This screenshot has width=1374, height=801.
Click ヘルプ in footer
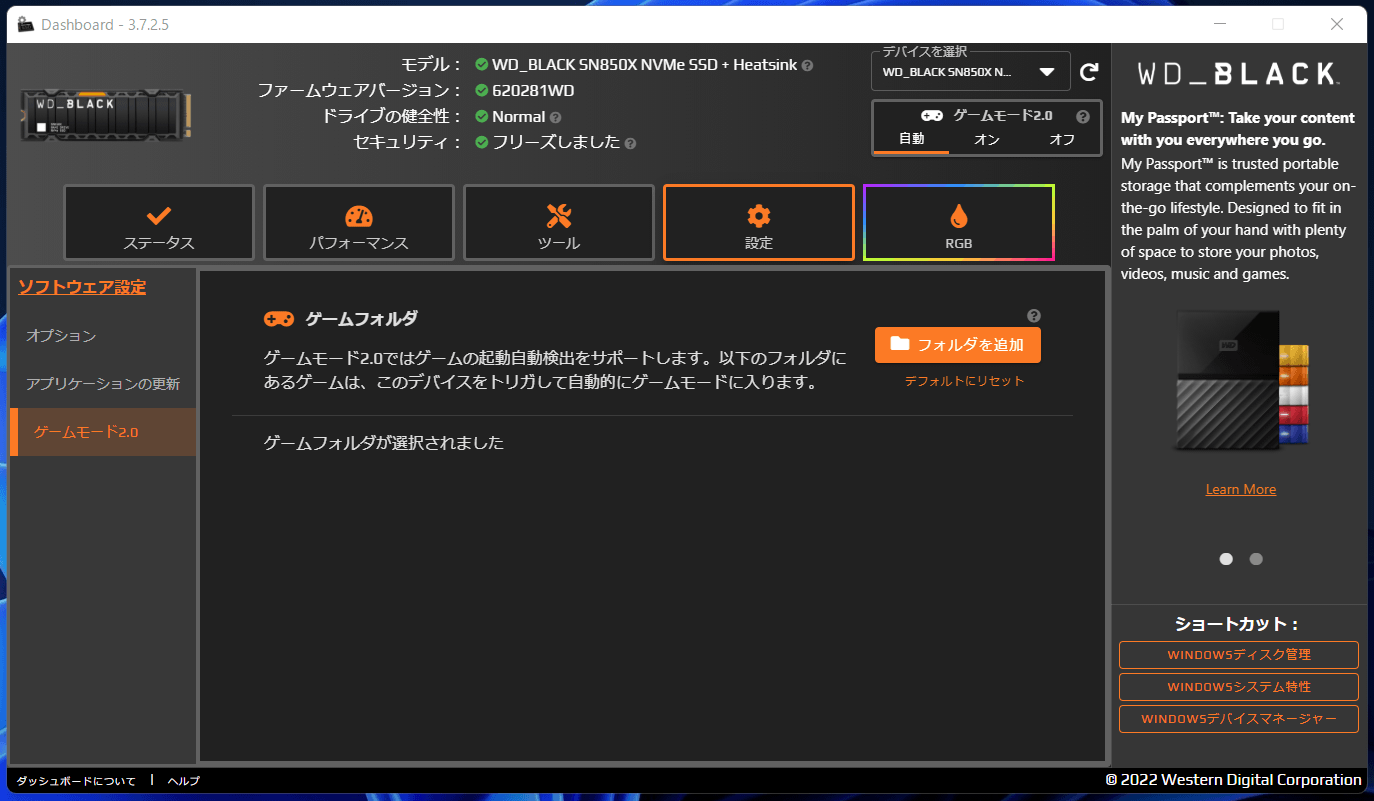coord(183,781)
